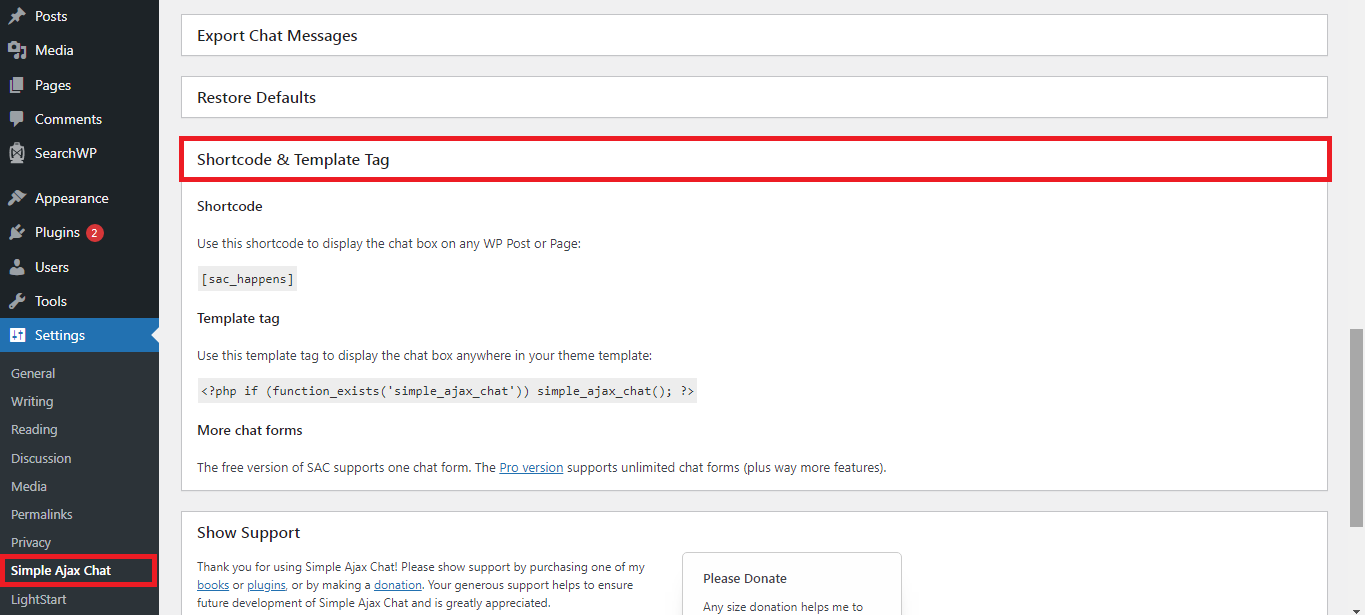Go to Discussion settings
This screenshot has height=615, width=1365.
click(41, 458)
